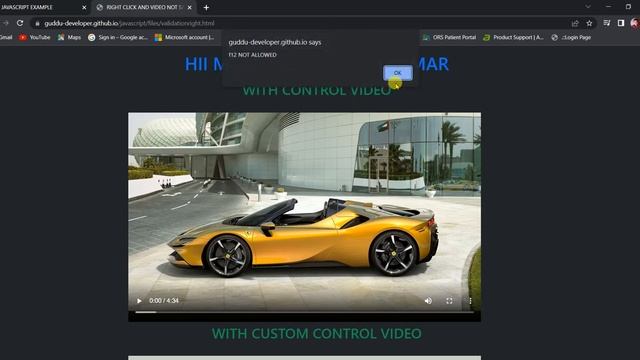Click OK in the alert dialog
640x360 pixels.
click(x=398, y=73)
